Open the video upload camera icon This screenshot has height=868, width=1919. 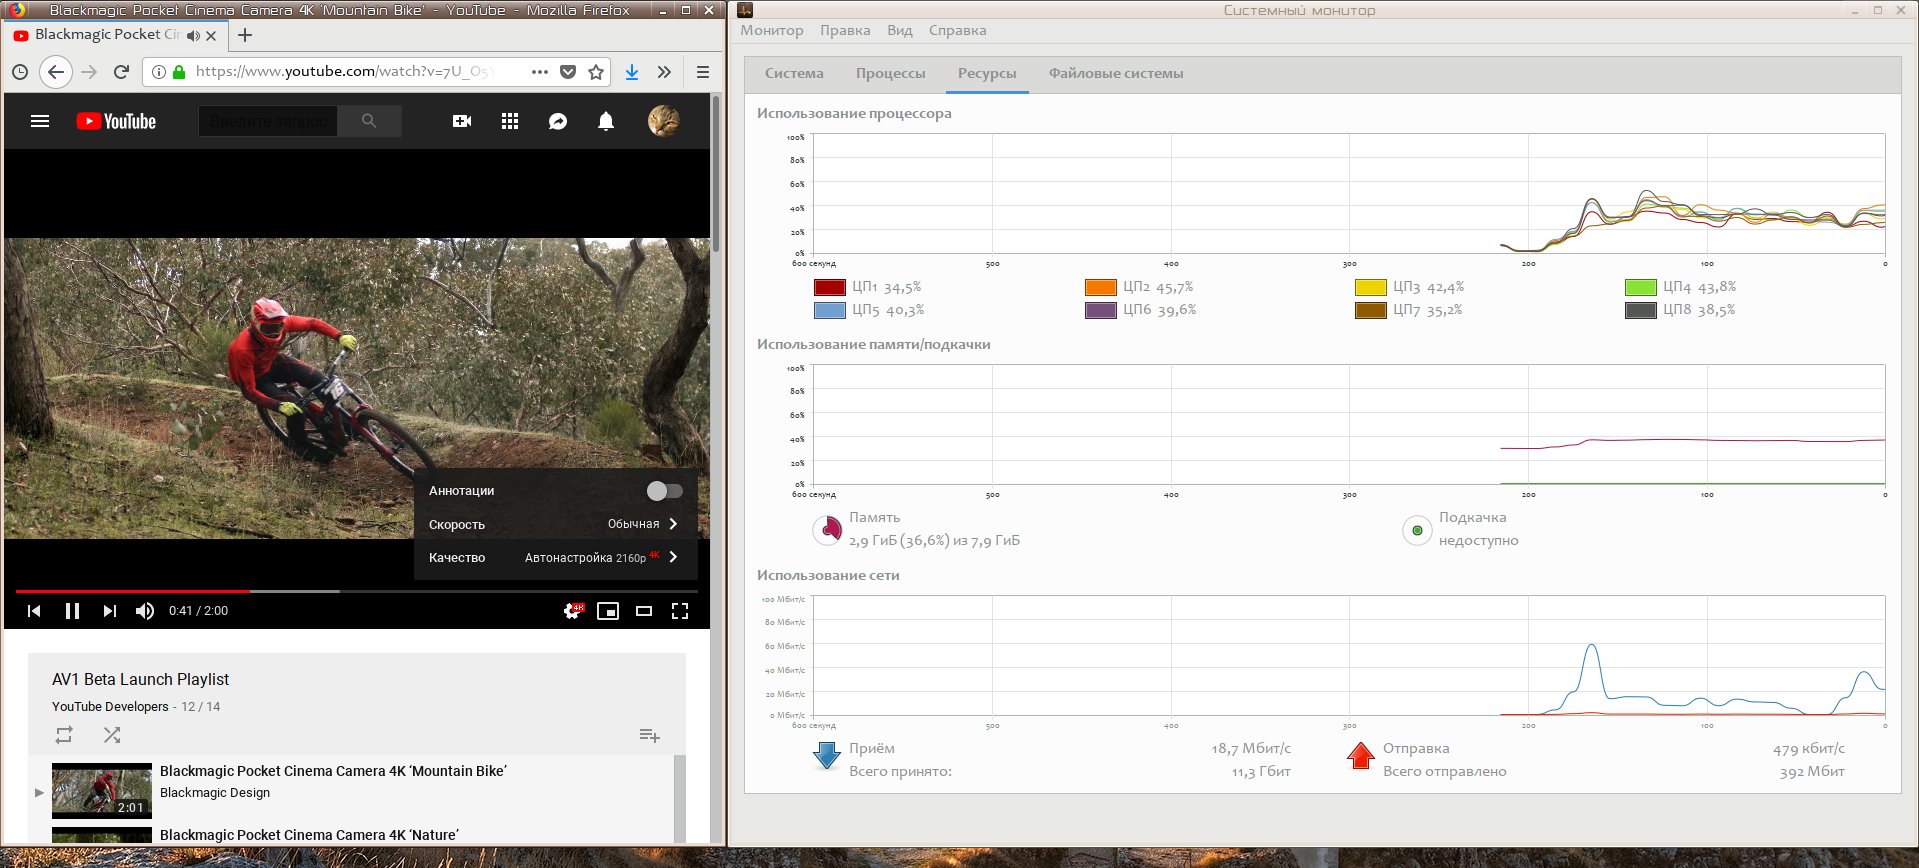tap(462, 122)
